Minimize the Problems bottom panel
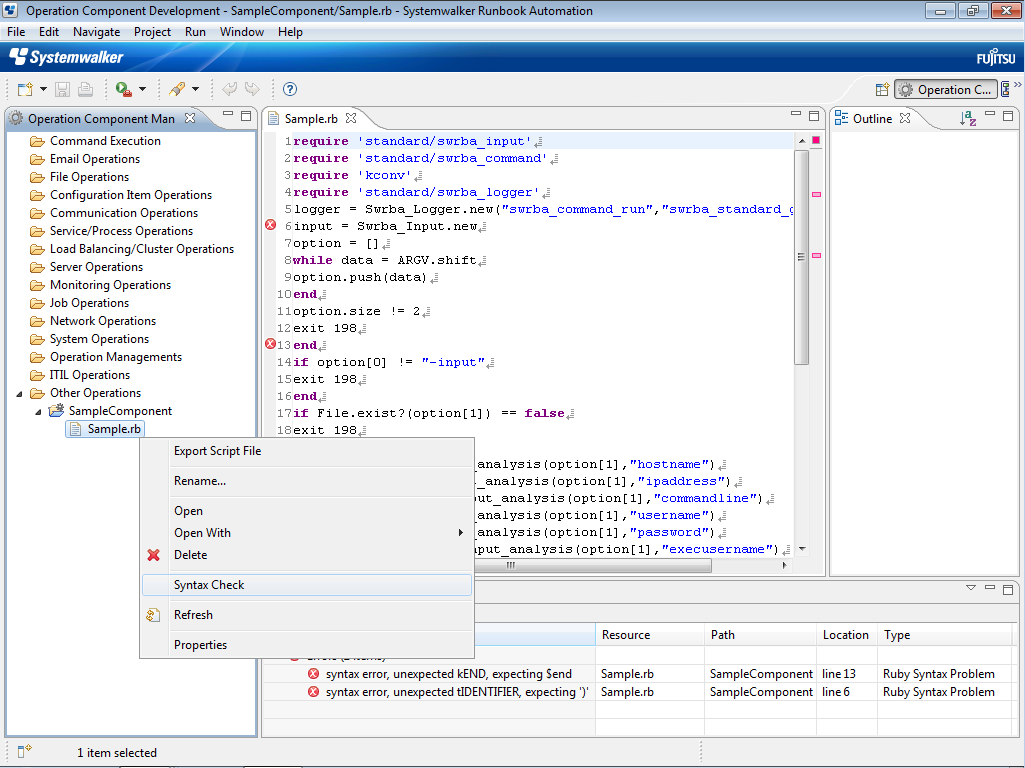Image resolution: width=1025 pixels, height=768 pixels. point(990,588)
